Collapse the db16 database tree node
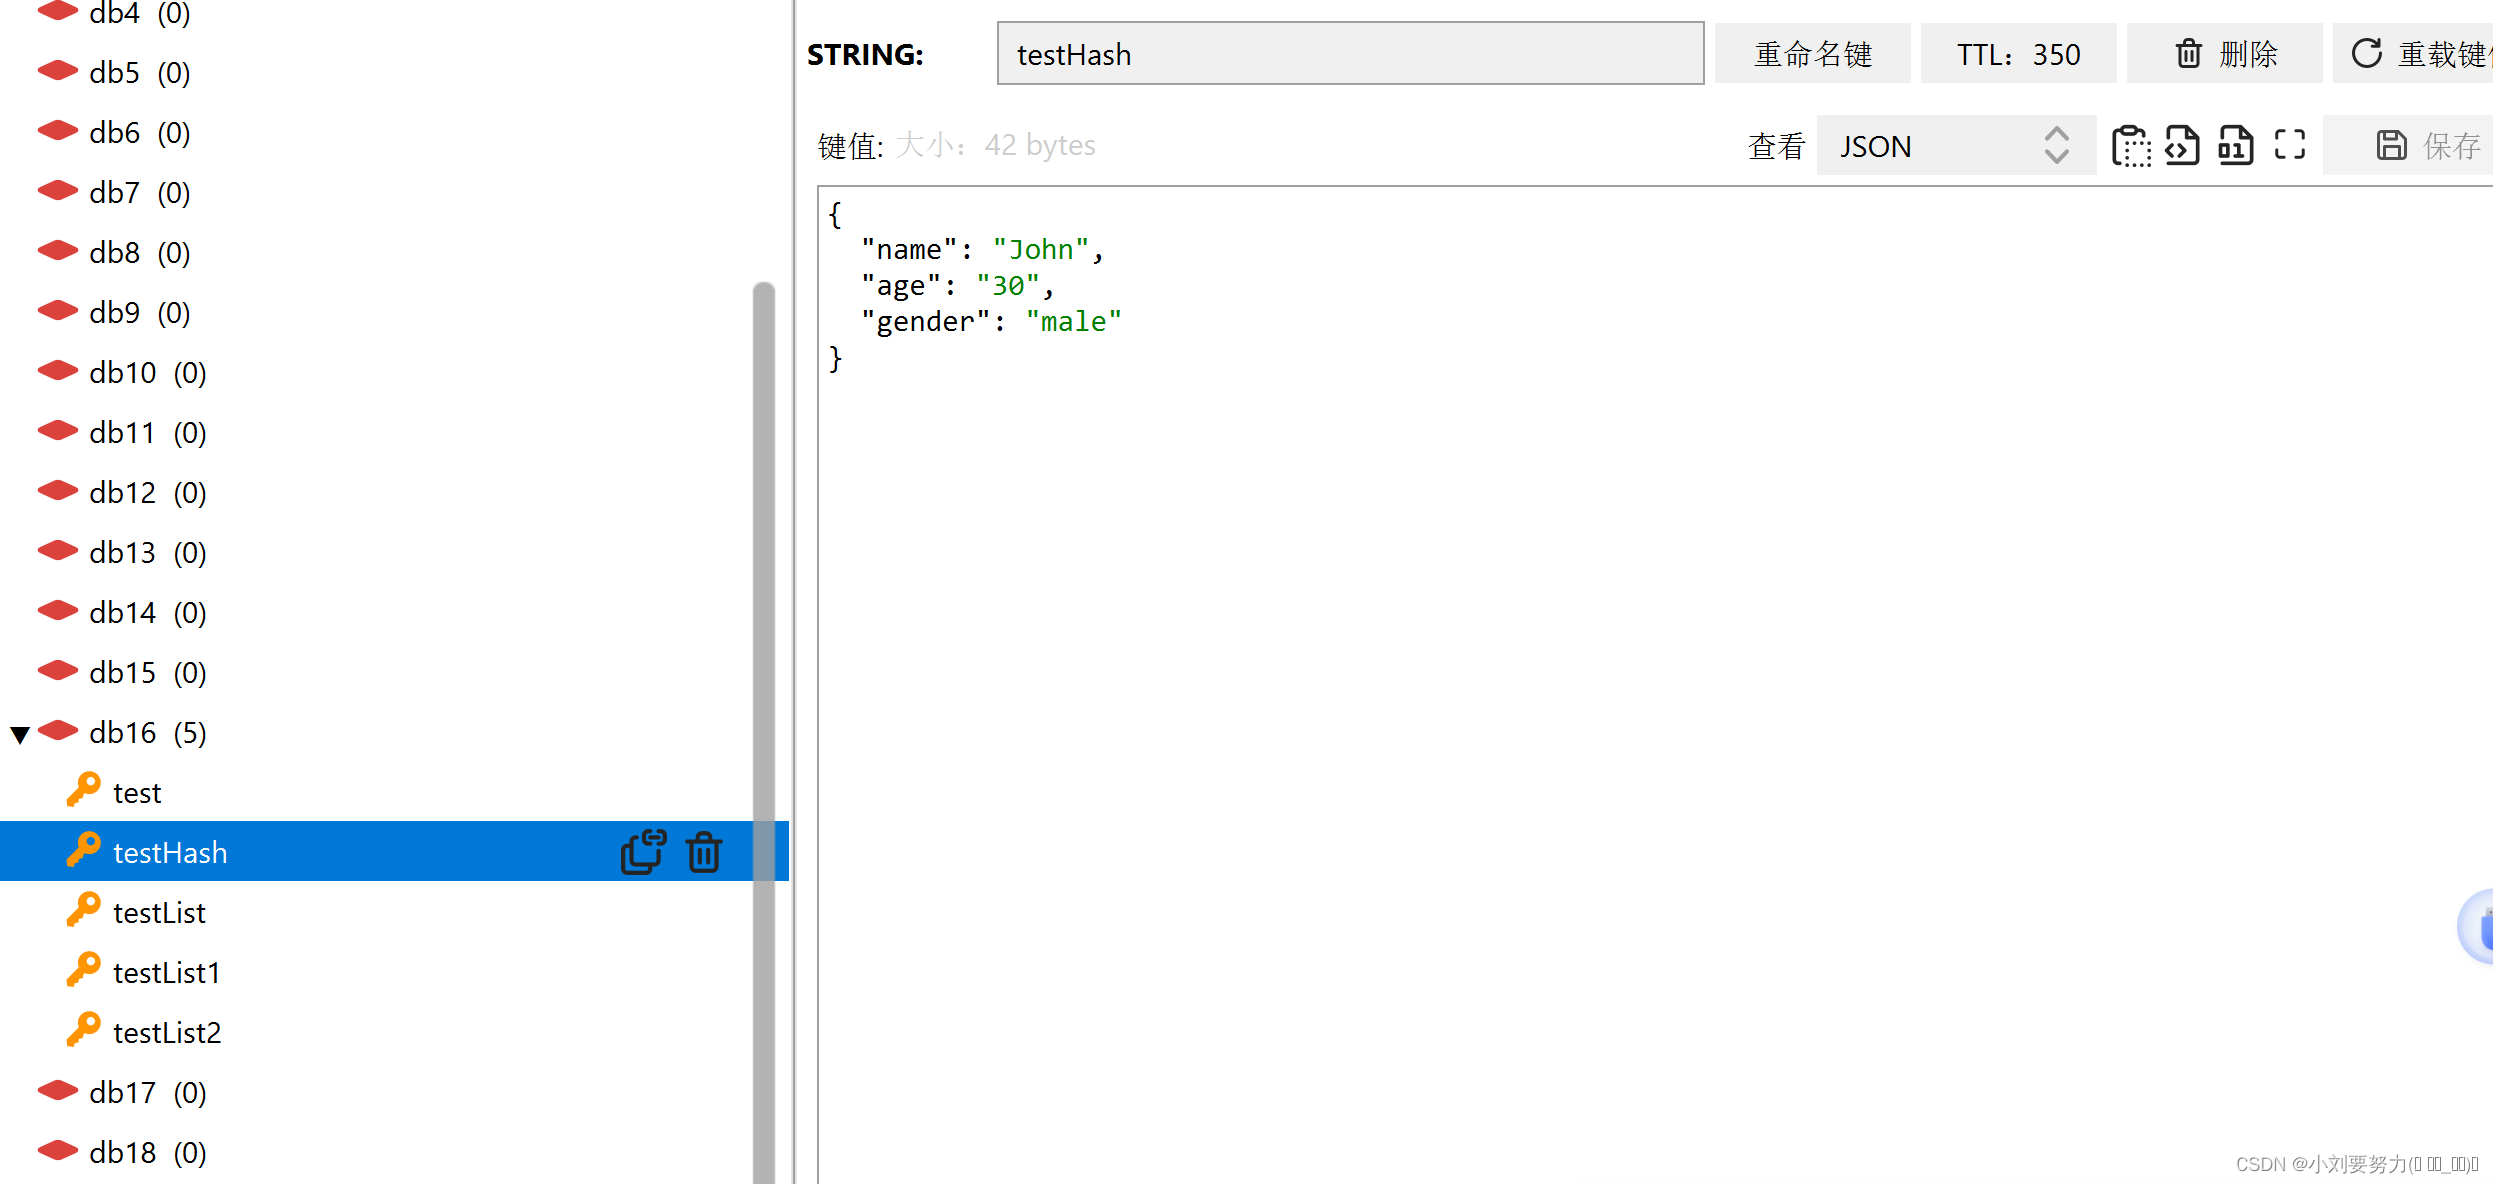The image size is (2493, 1184). [20, 735]
